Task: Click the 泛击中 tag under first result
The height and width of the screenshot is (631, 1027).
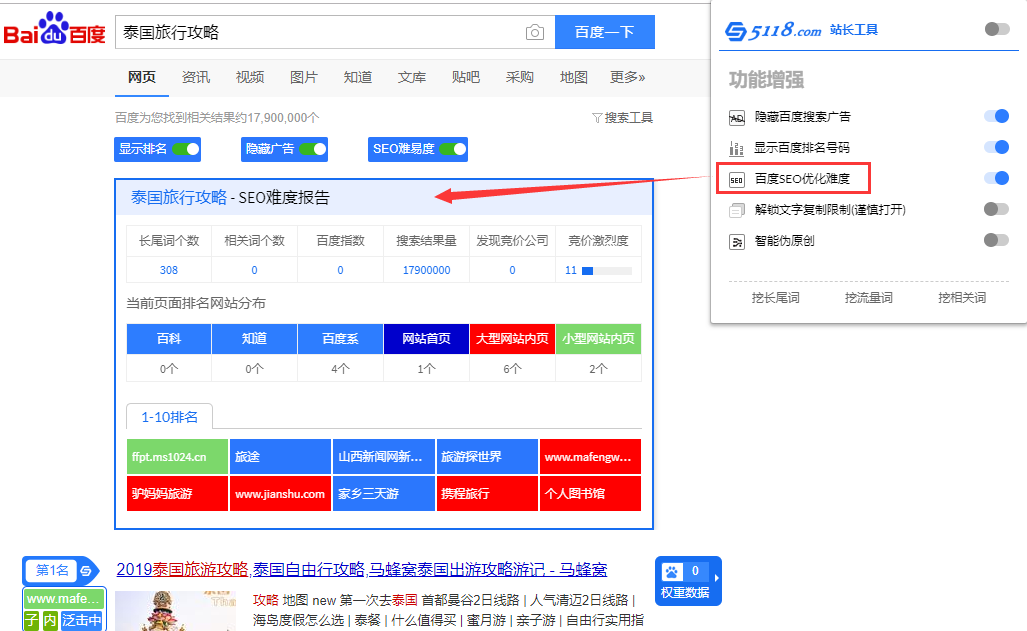Action: click(82, 621)
